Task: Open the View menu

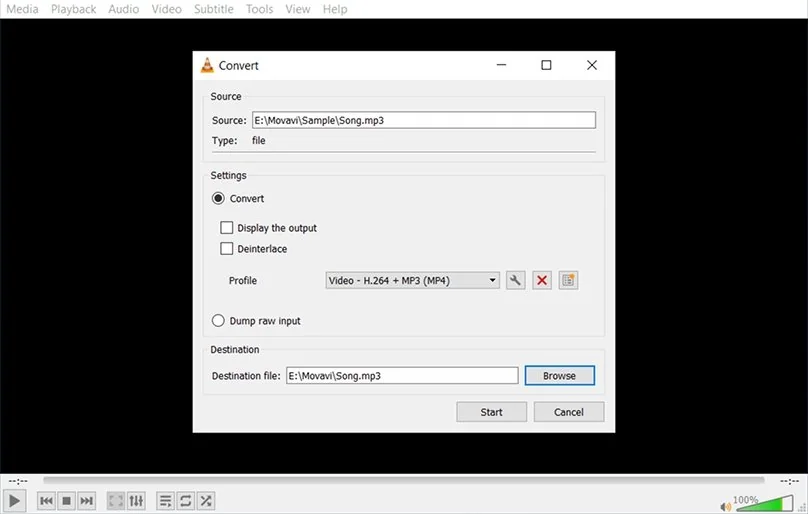Action: (298, 9)
